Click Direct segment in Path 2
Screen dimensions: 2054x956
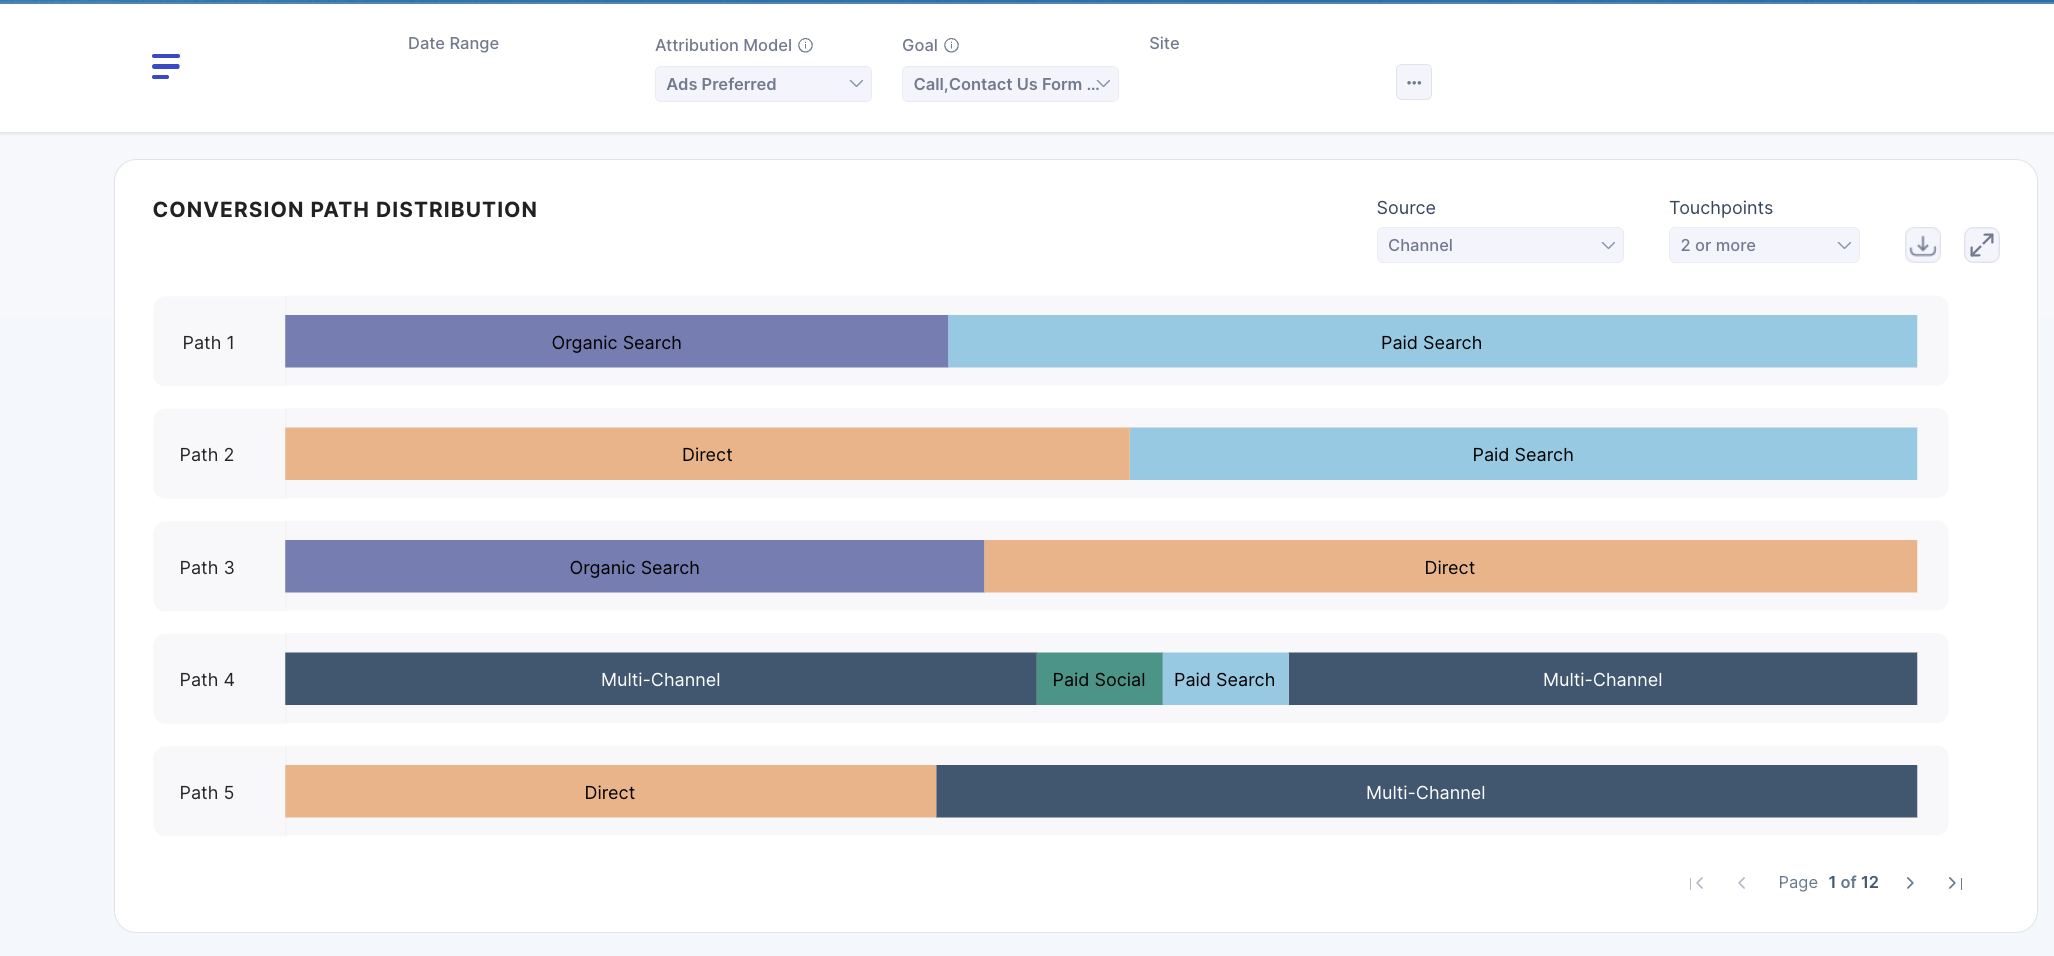pos(707,455)
